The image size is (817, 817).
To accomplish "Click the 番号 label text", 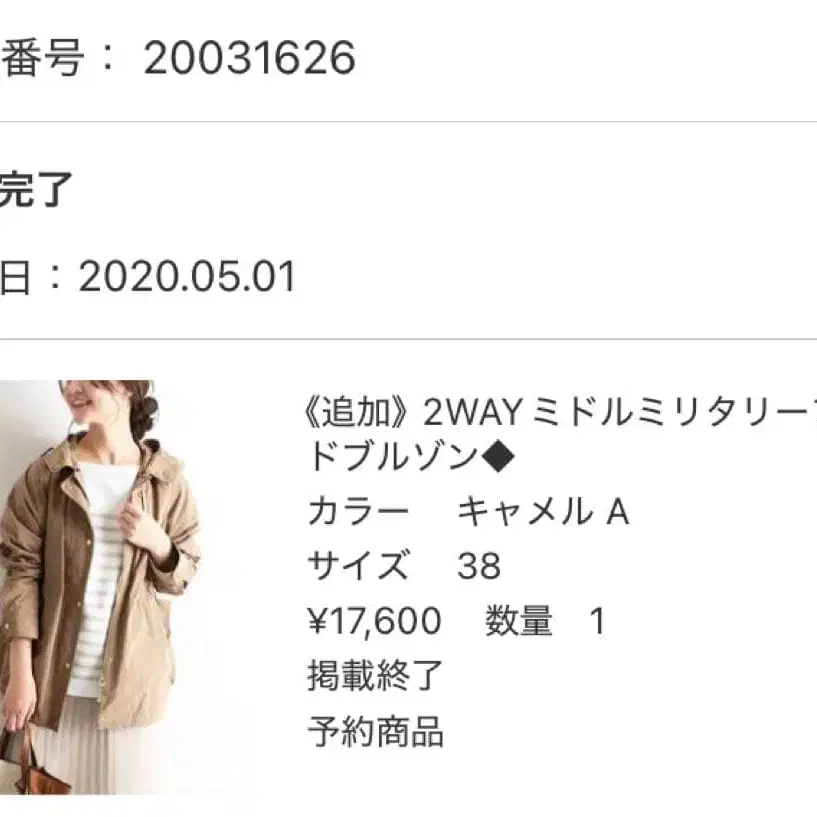I will (43, 57).
